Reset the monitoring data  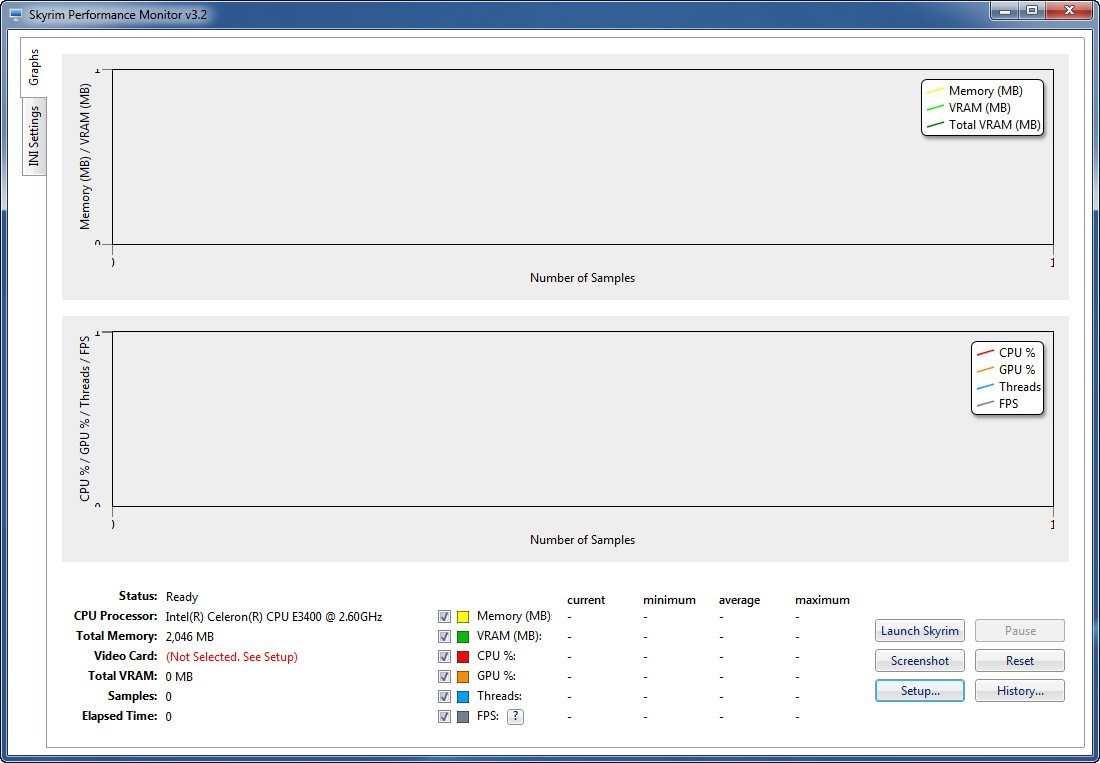[1019, 661]
